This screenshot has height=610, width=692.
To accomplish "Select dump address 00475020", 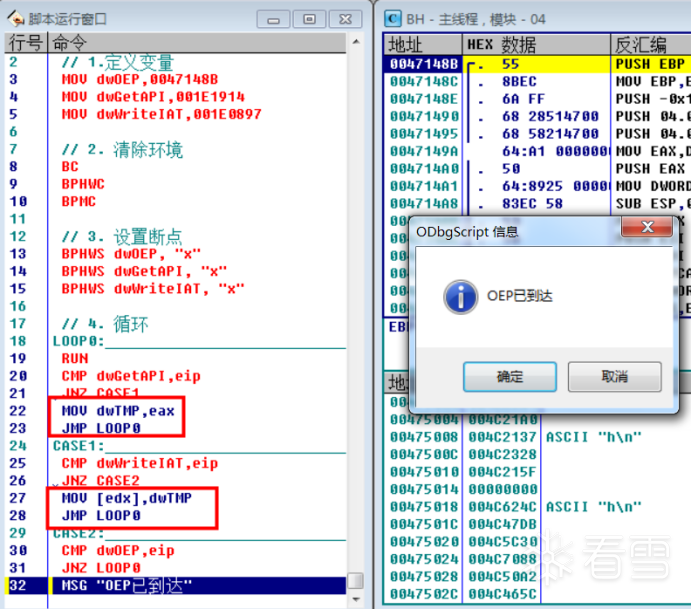I will click(x=424, y=542).
